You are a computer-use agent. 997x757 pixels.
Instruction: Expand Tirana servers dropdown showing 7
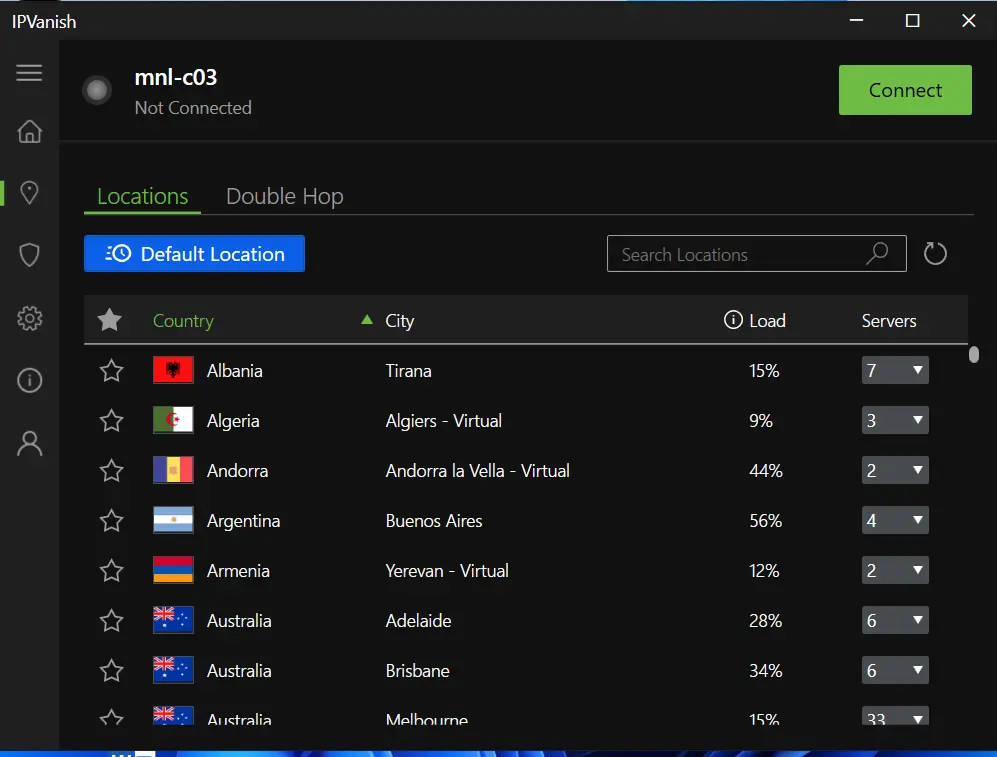click(895, 370)
